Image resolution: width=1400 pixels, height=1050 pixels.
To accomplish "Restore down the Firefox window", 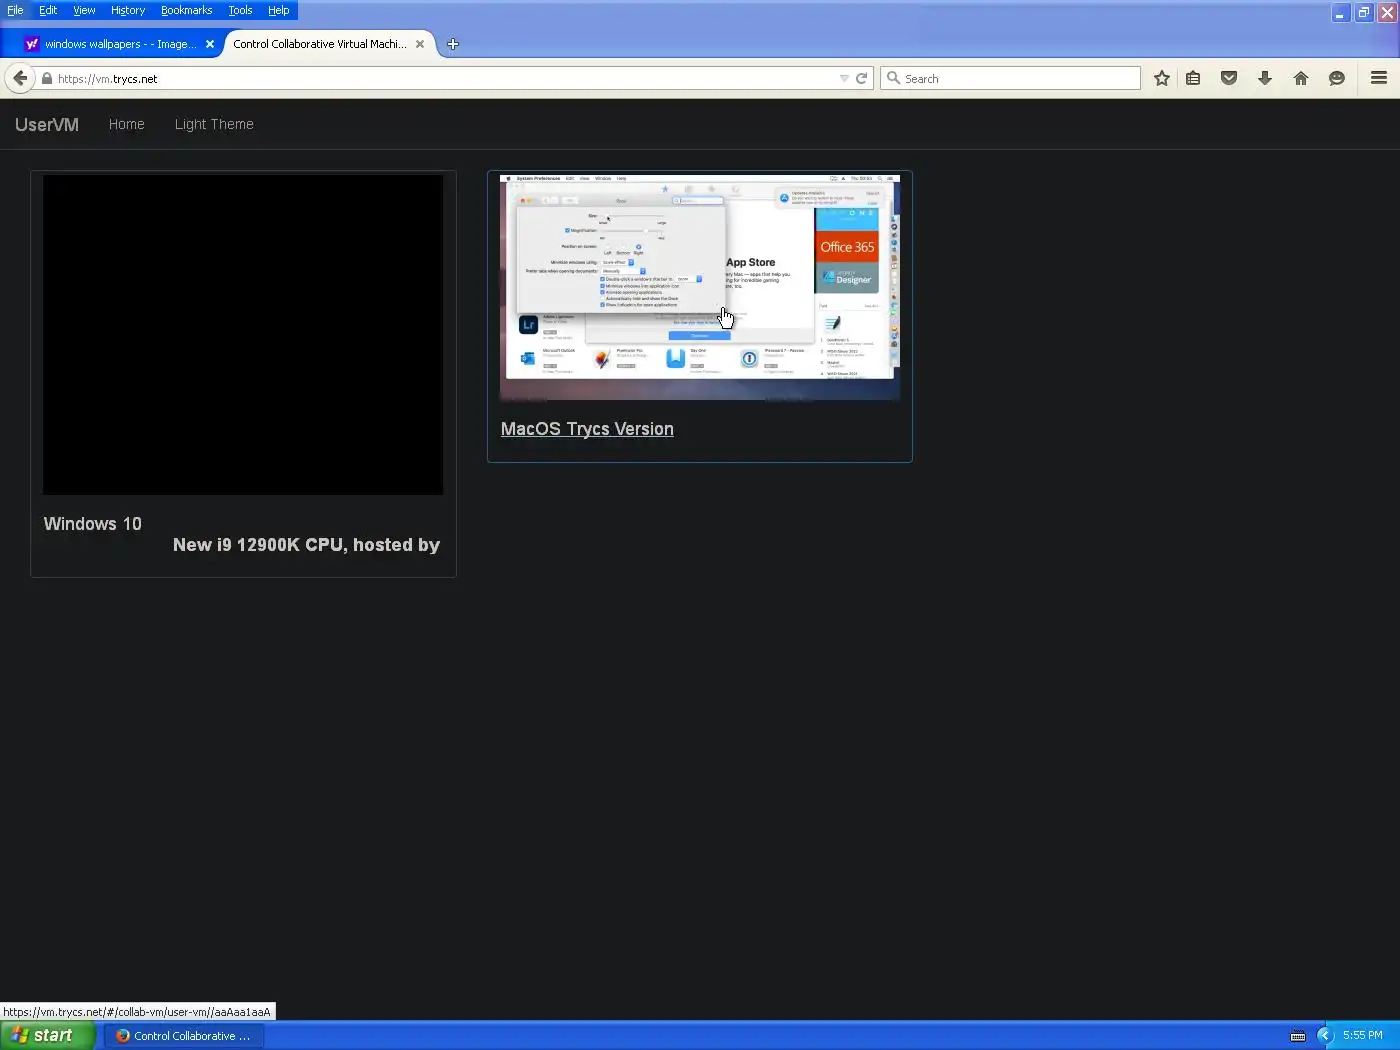I will [1363, 12].
